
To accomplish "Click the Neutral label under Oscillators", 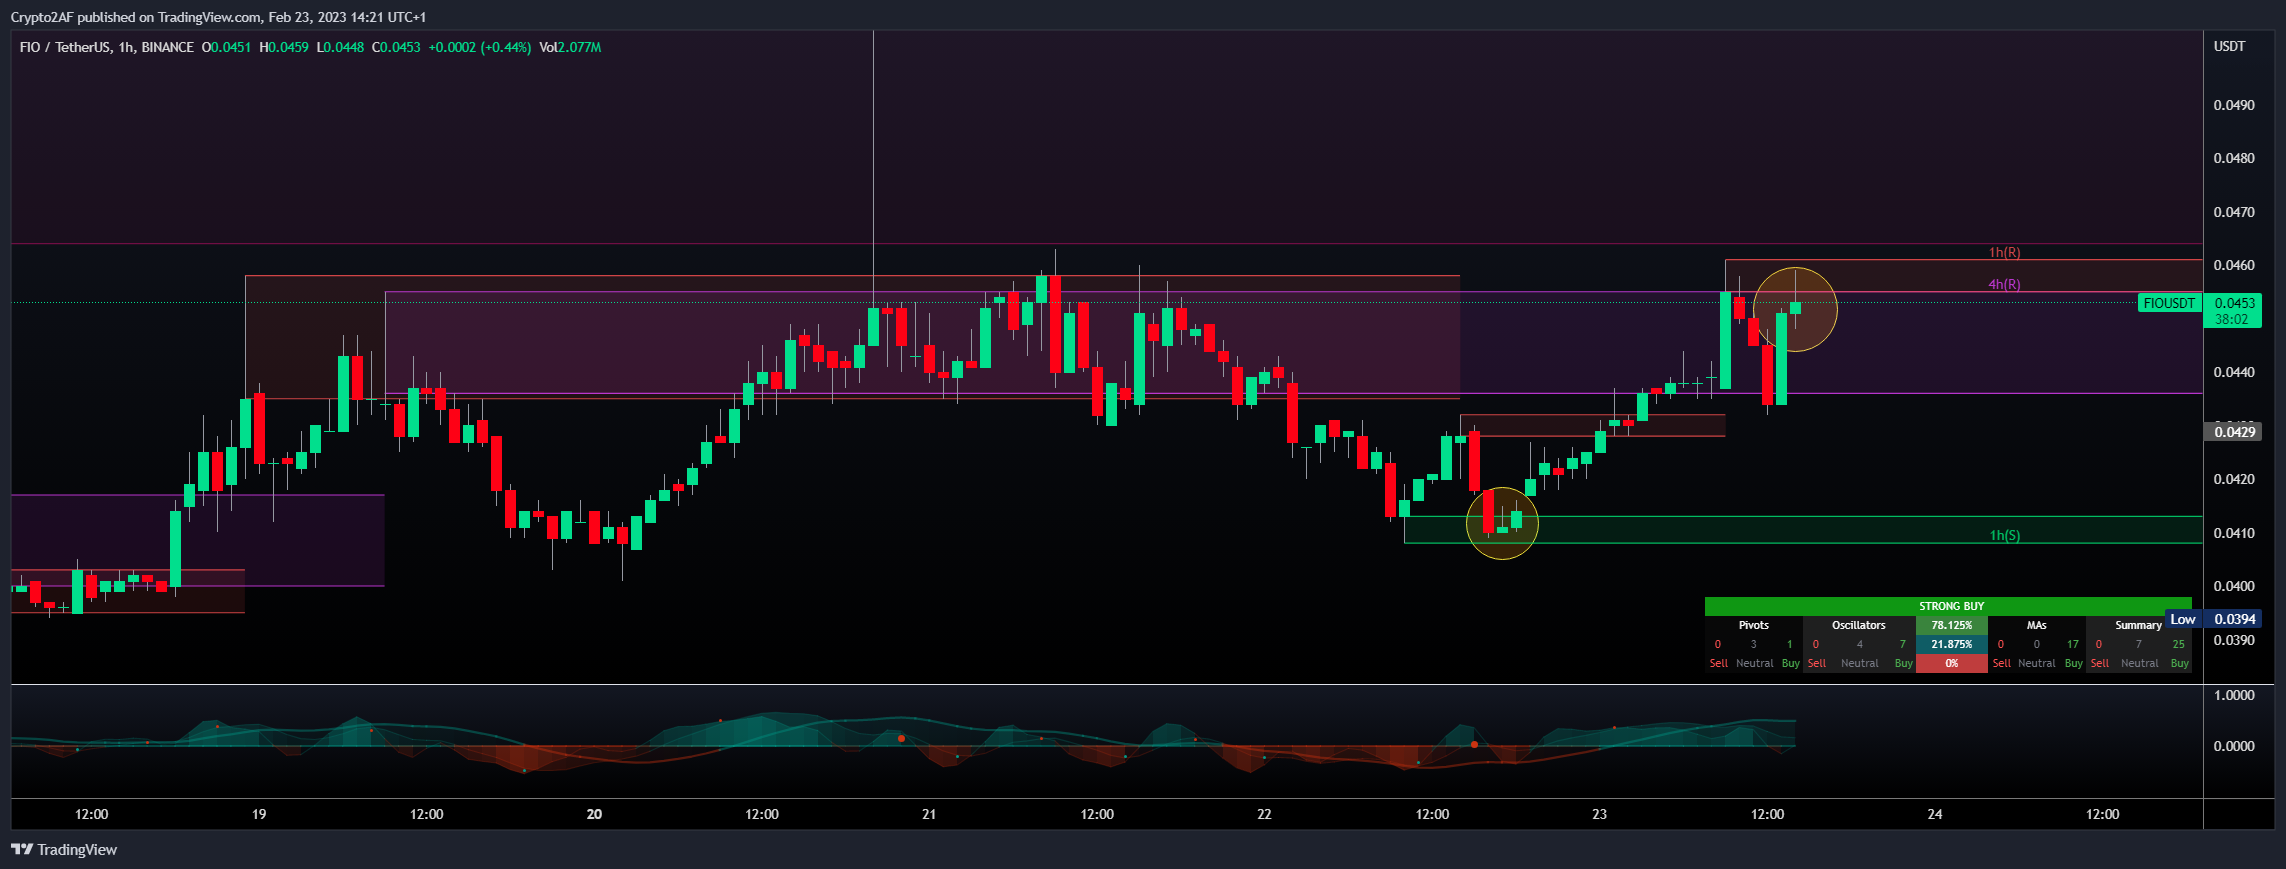I will [x=1860, y=663].
